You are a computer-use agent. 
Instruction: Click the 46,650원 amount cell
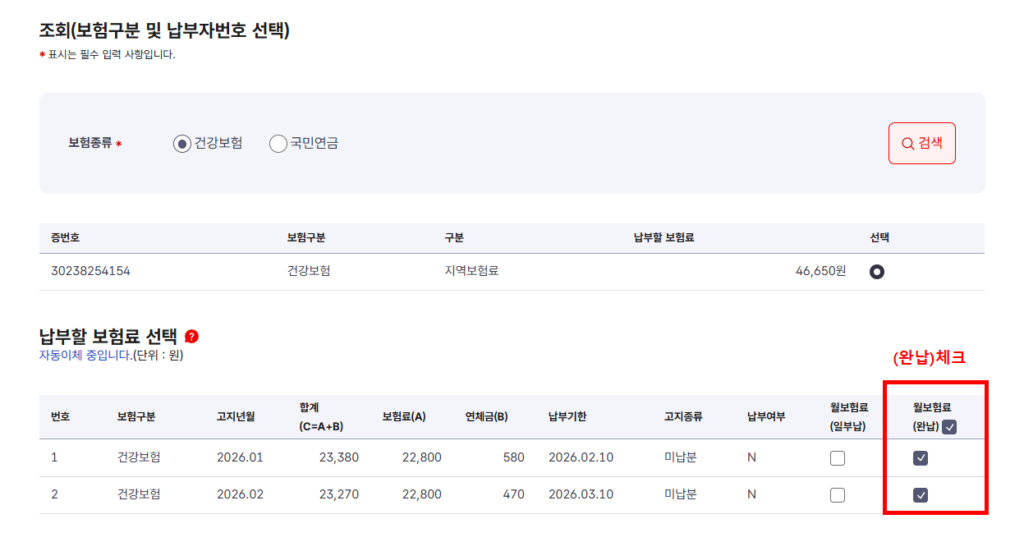click(x=820, y=271)
